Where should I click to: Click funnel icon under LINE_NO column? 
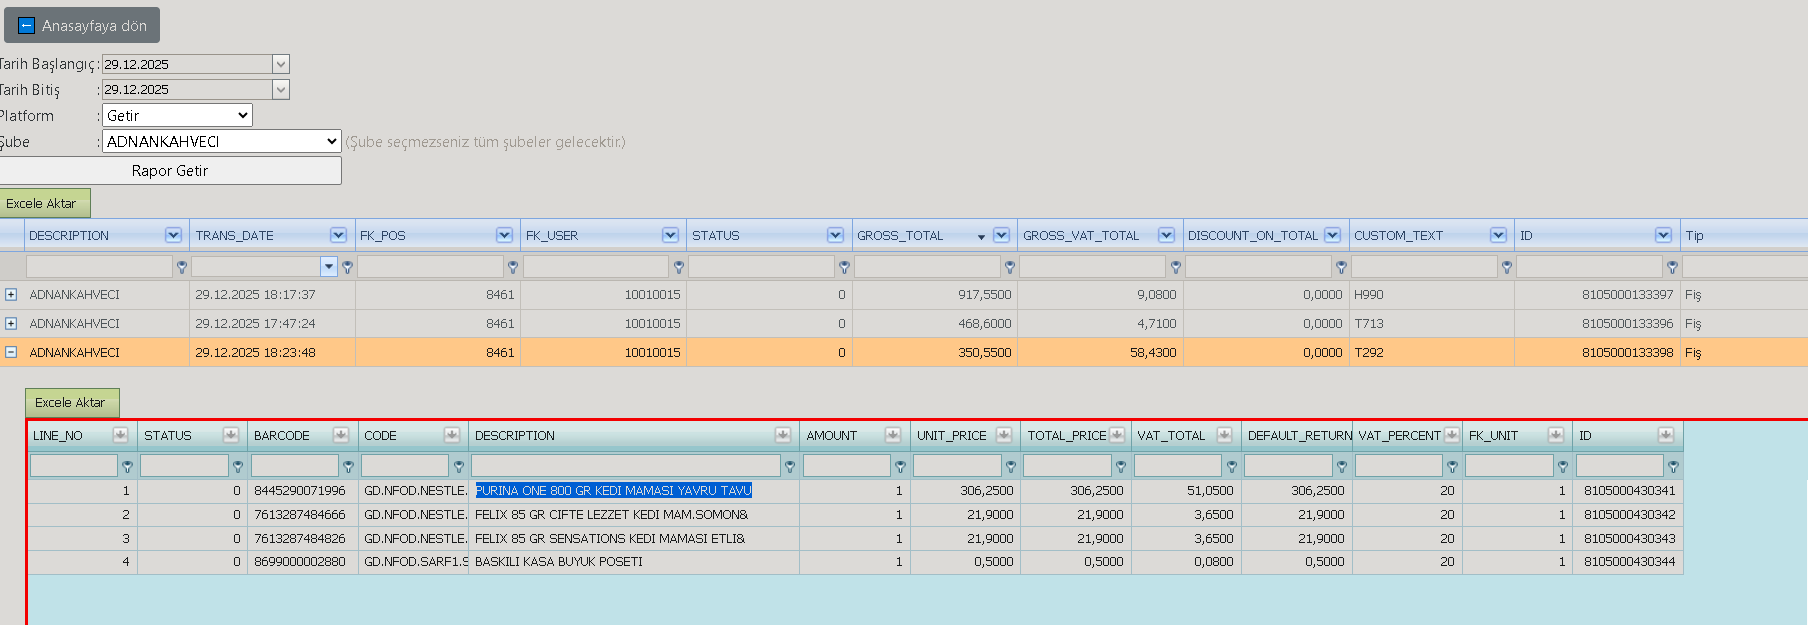coord(127,466)
